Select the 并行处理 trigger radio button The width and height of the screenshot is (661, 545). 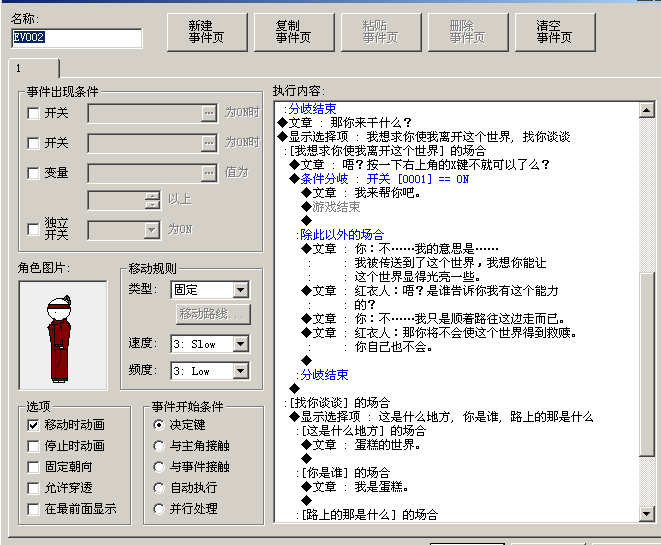point(159,509)
